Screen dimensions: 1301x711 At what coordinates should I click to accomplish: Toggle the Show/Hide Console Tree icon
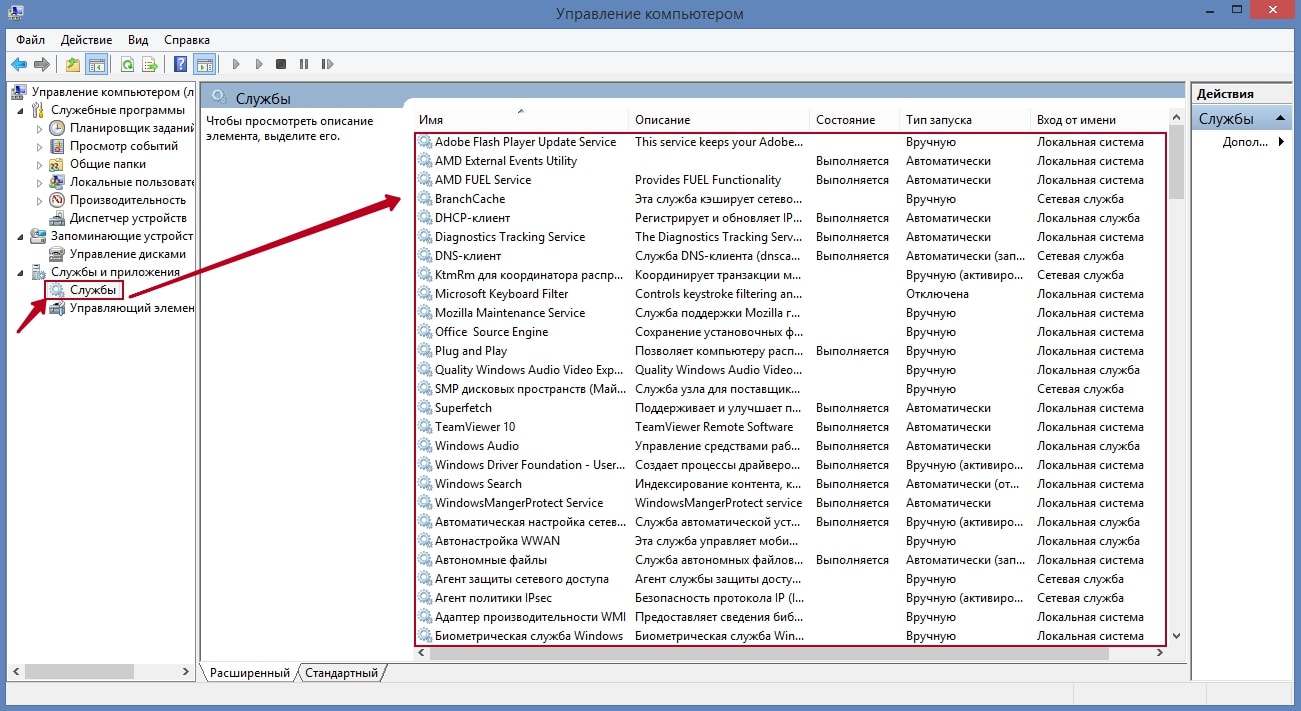coord(96,65)
